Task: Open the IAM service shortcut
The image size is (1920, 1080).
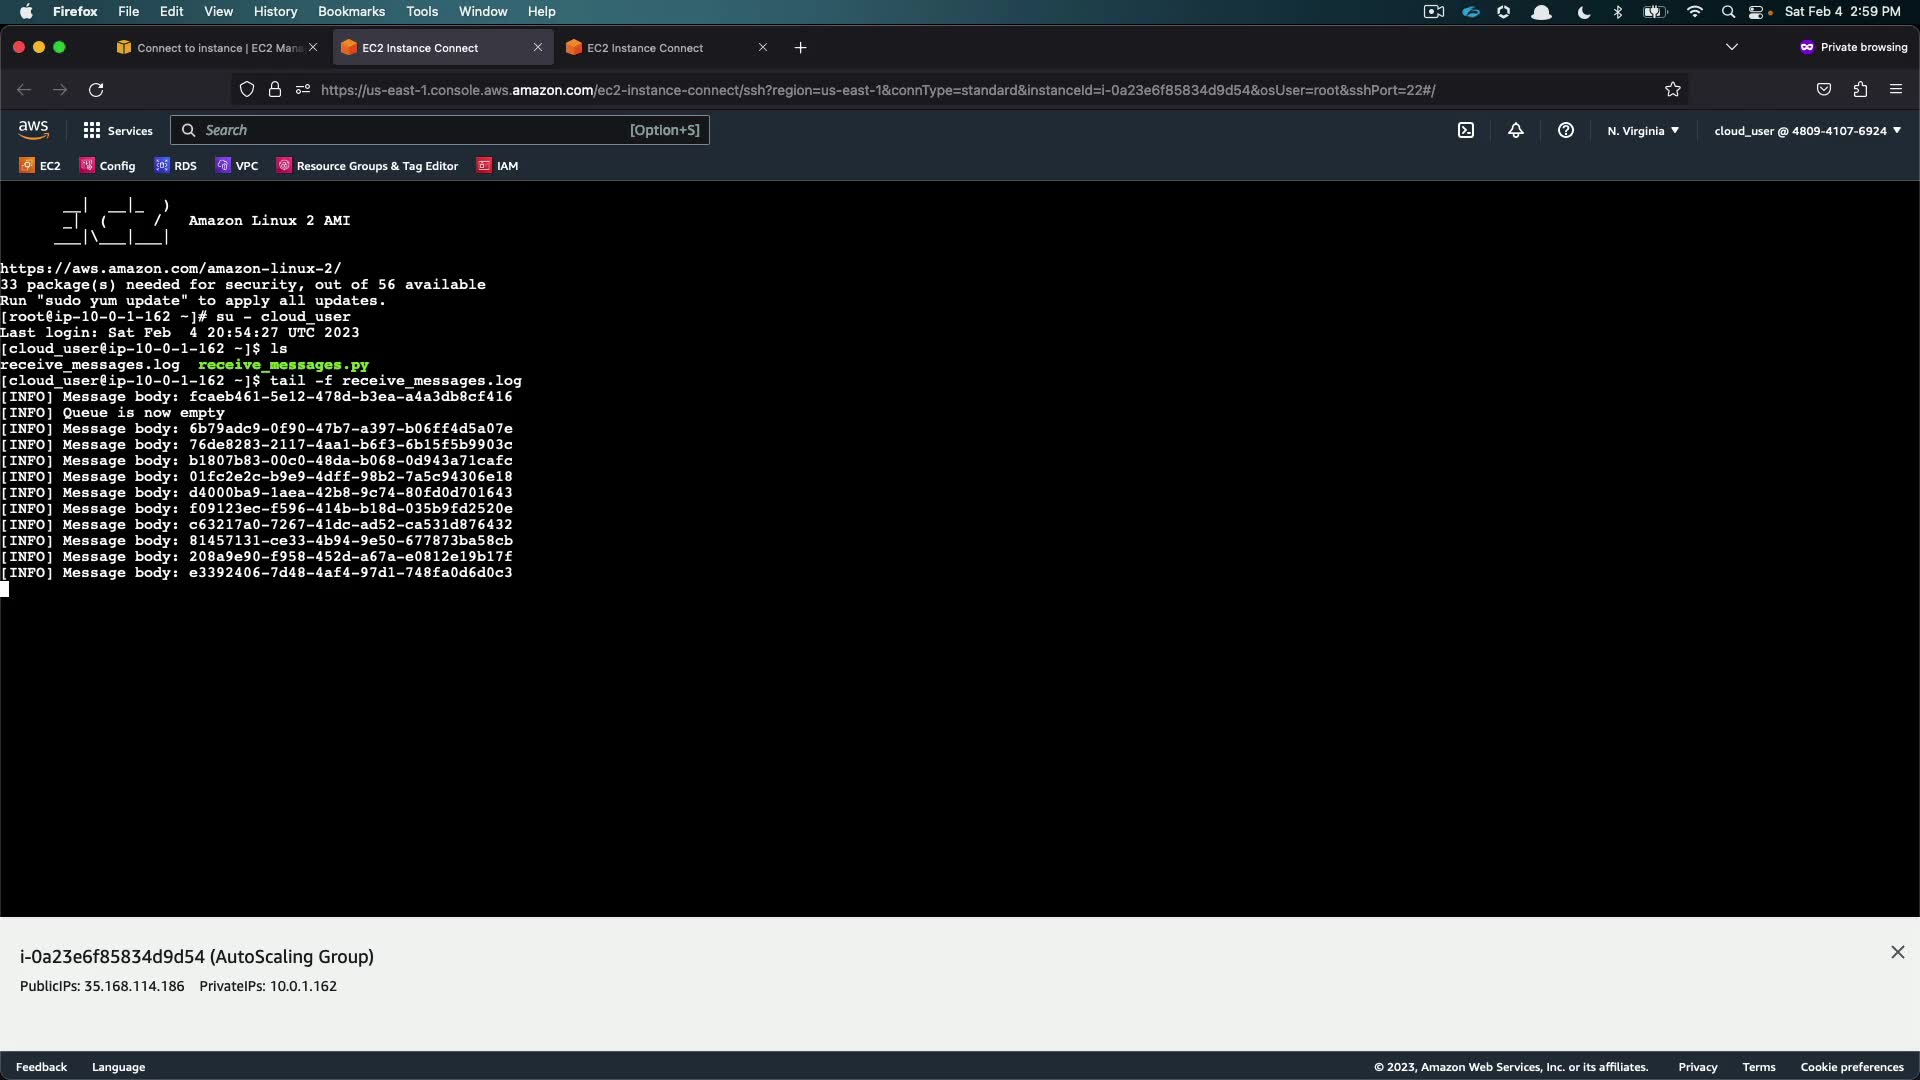Action: (x=498, y=166)
